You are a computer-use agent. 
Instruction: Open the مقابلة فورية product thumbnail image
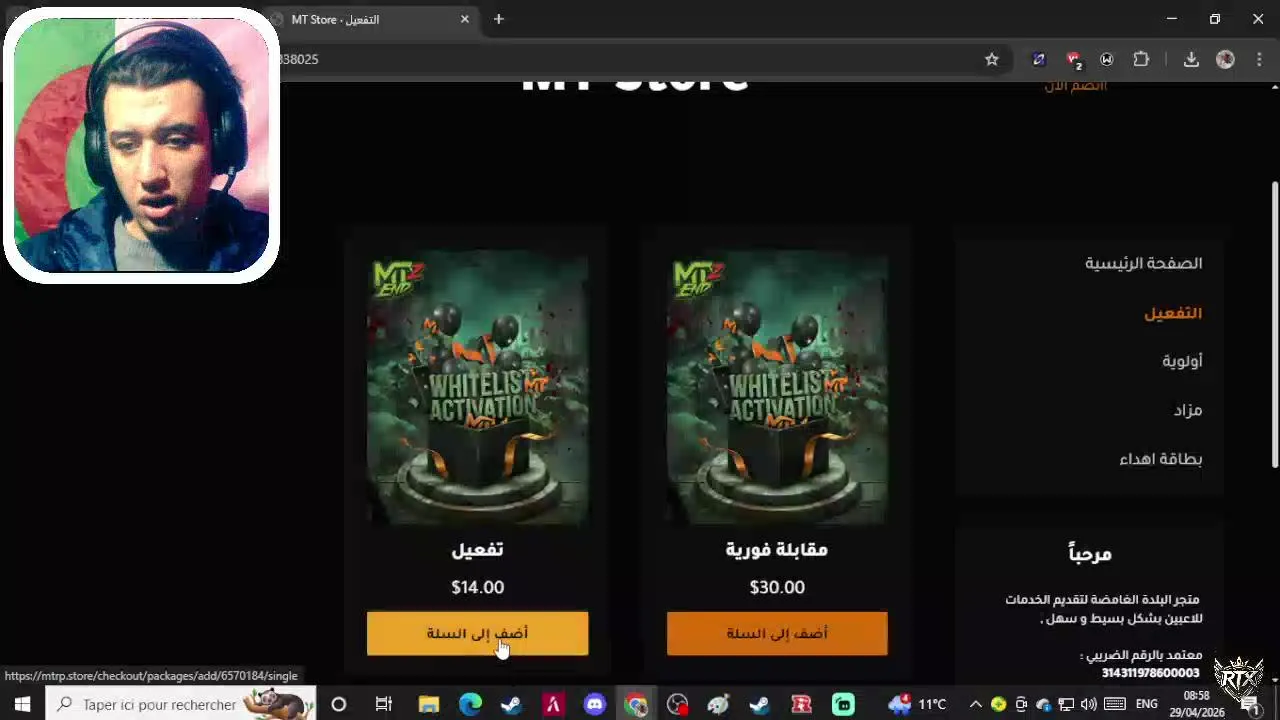(777, 388)
